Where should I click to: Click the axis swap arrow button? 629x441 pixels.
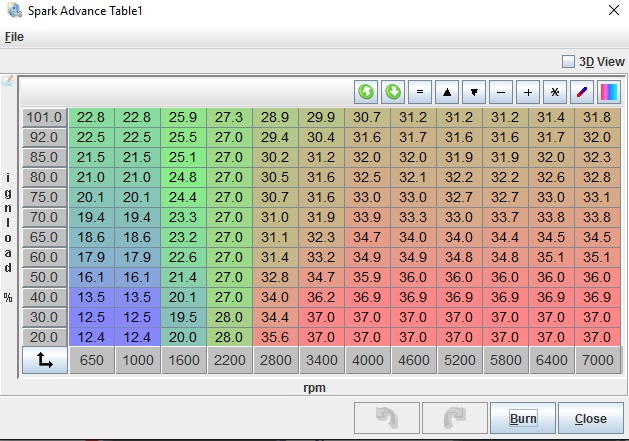(x=45, y=360)
